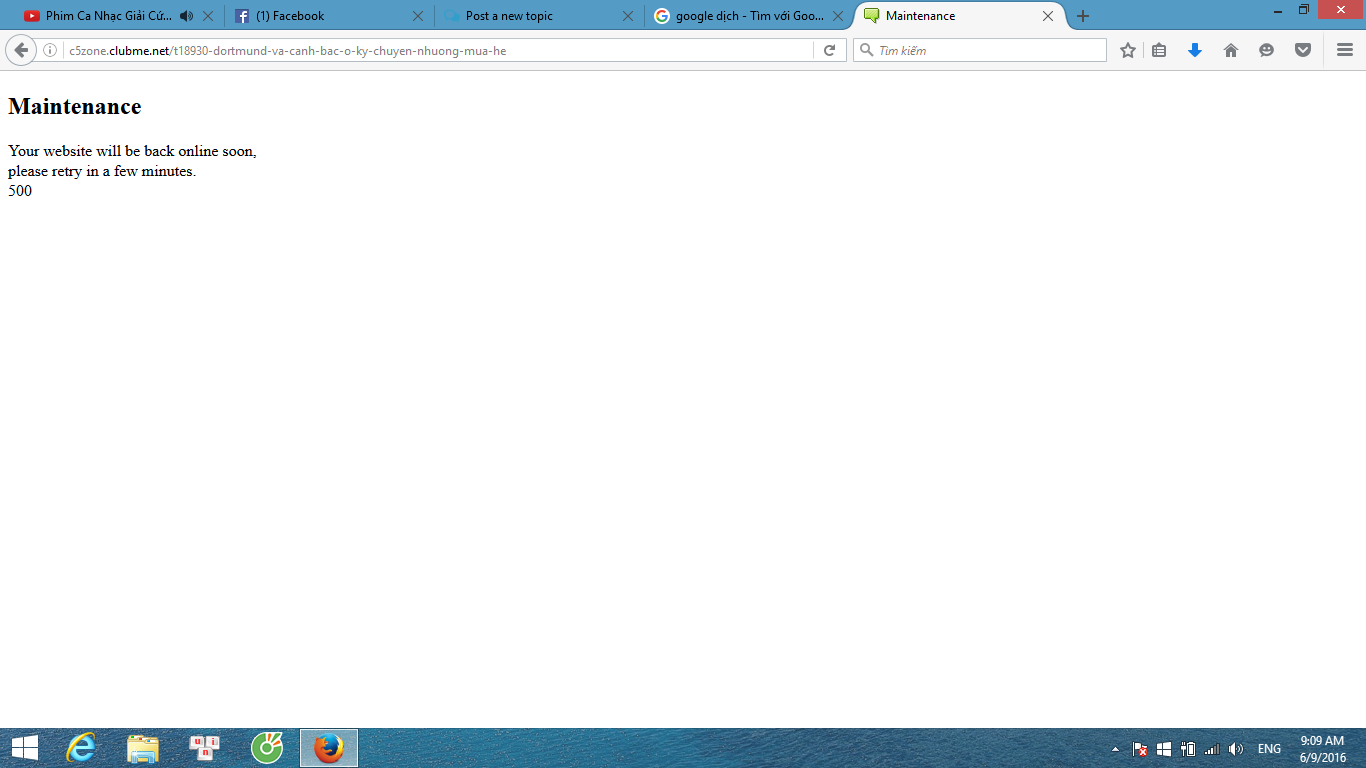Click the 500 error code text
1366x768 pixels.
point(20,191)
